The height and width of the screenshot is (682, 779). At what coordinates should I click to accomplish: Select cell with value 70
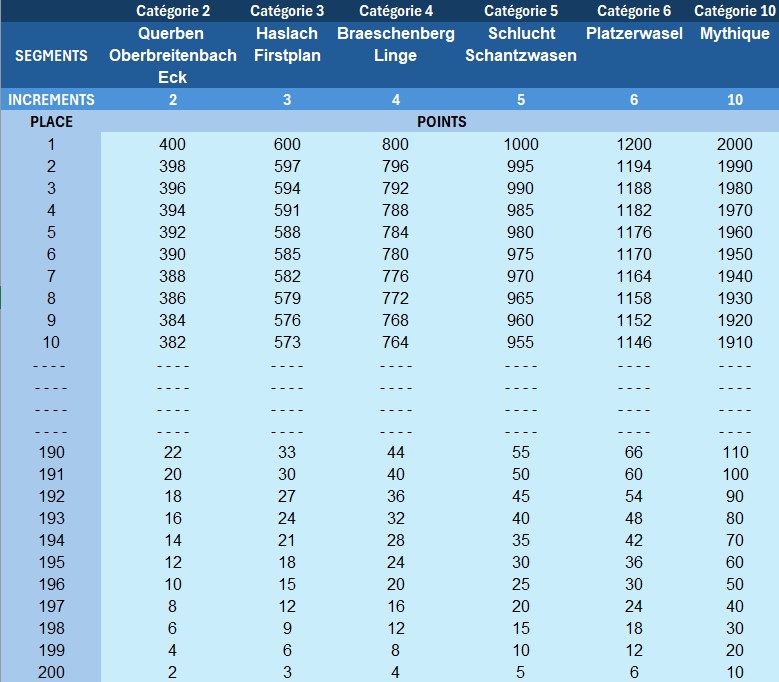point(735,540)
